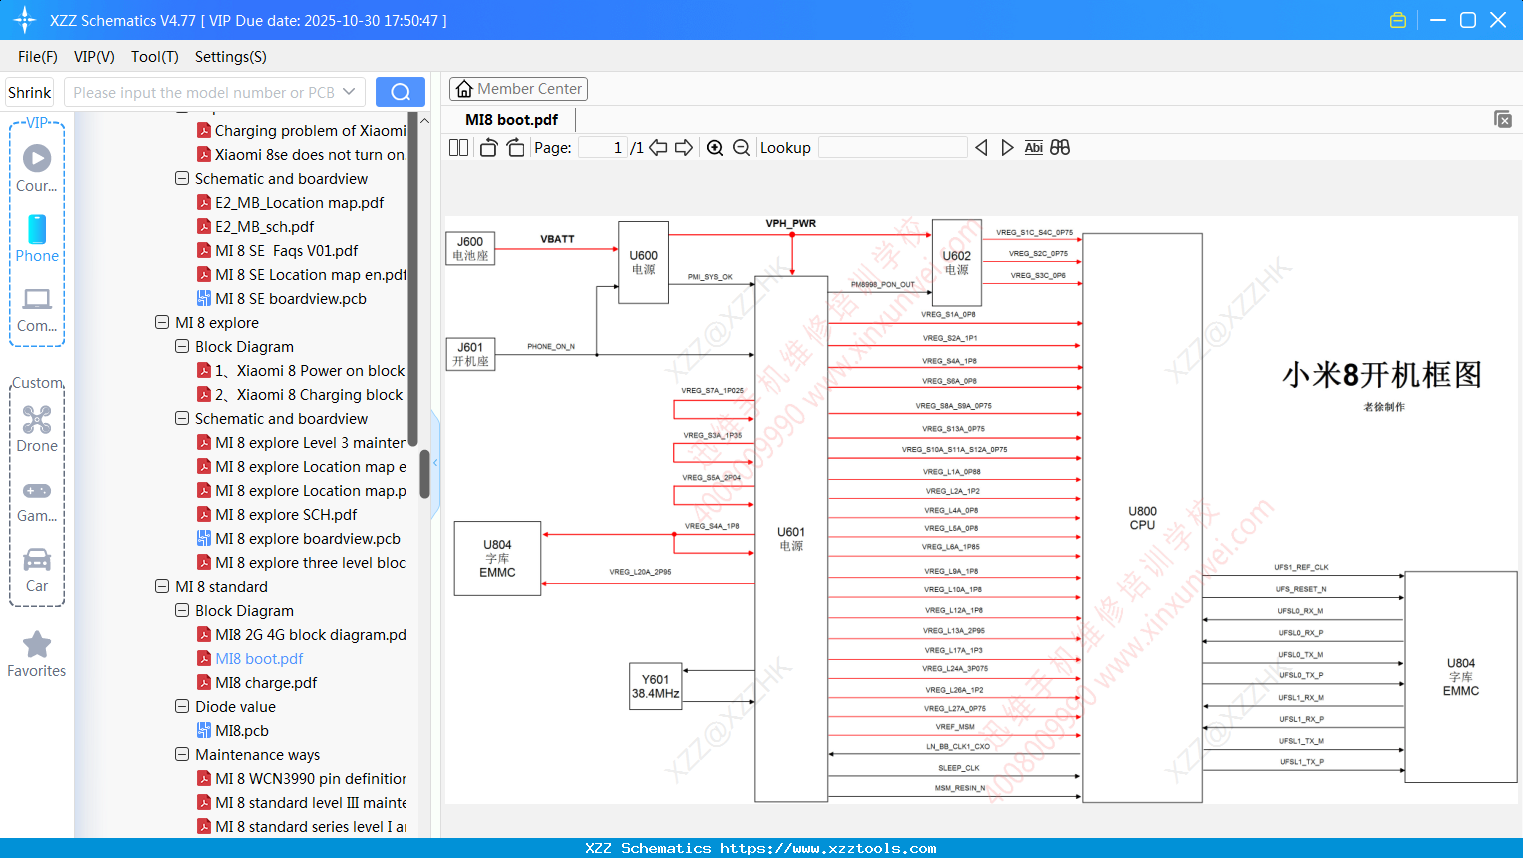Collapse the Diode value folder
This screenshot has width=1523, height=858.
(x=182, y=706)
